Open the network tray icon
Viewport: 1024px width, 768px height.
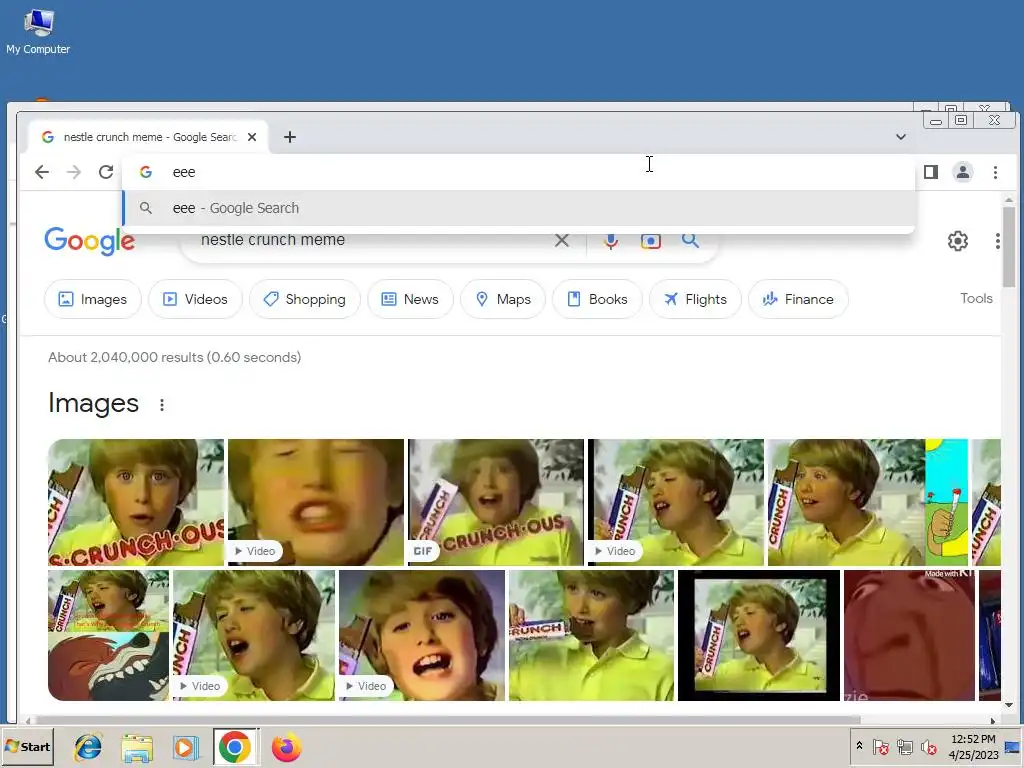(904, 747)
